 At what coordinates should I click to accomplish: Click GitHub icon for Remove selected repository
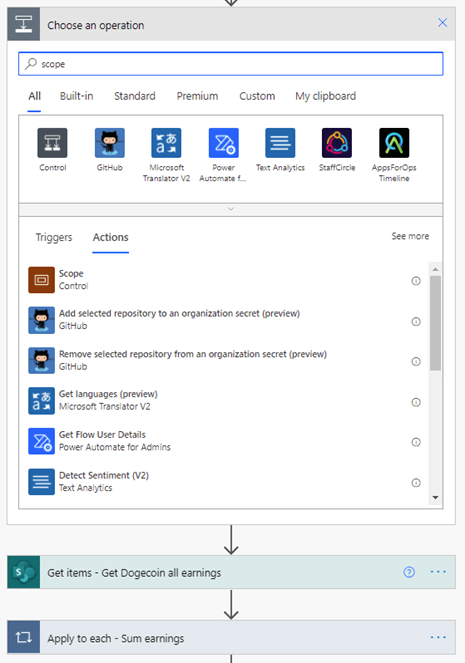[41, 361]
